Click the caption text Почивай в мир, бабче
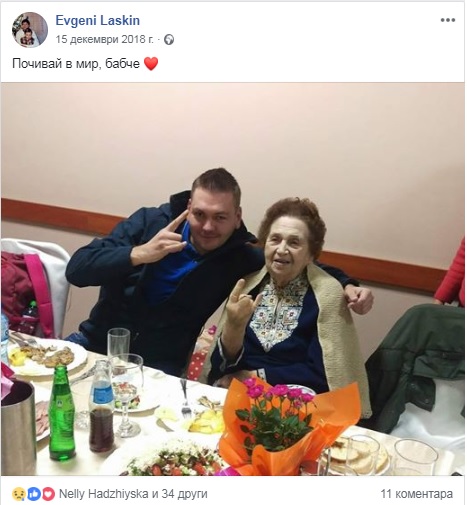This screenshot has width=467, height=505. (76, 63)
